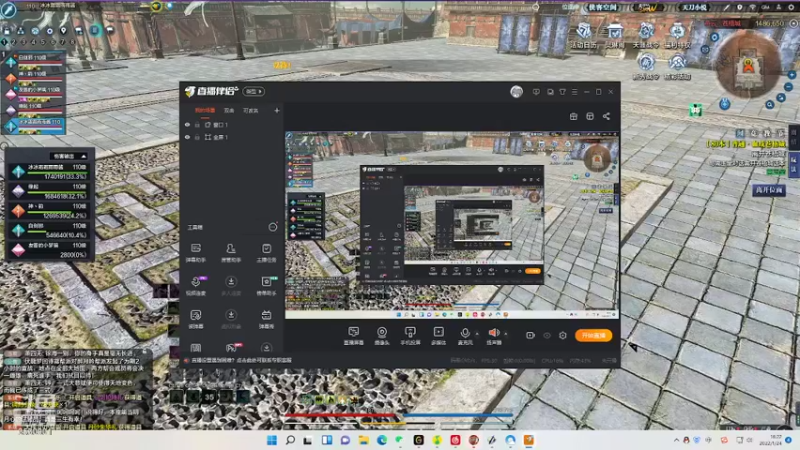Click the share icon above the preview
This screenshot has width=800, height=450.
[x=606, y=116]
